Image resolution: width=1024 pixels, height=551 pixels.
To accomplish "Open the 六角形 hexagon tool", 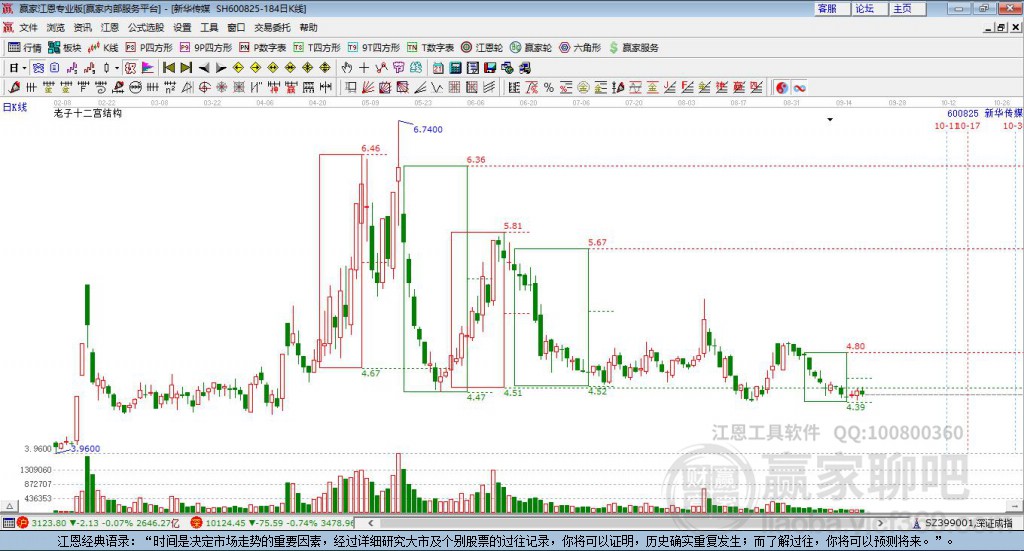I will (580, 48).
